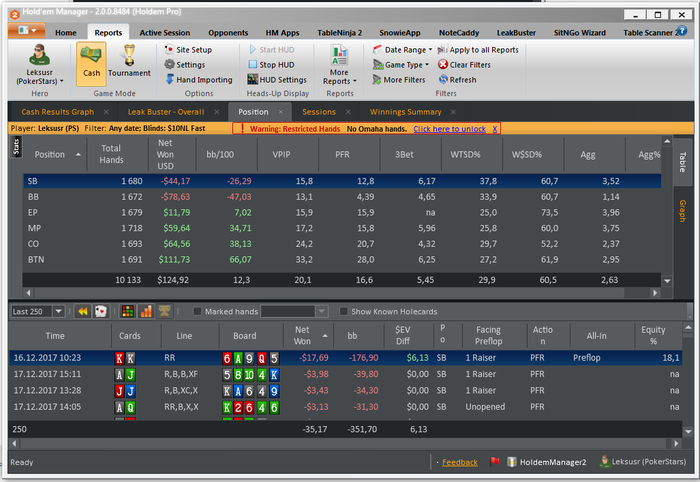Switch to Table side view
This screenshot has width=700, height=482.
tap(683, 162)
